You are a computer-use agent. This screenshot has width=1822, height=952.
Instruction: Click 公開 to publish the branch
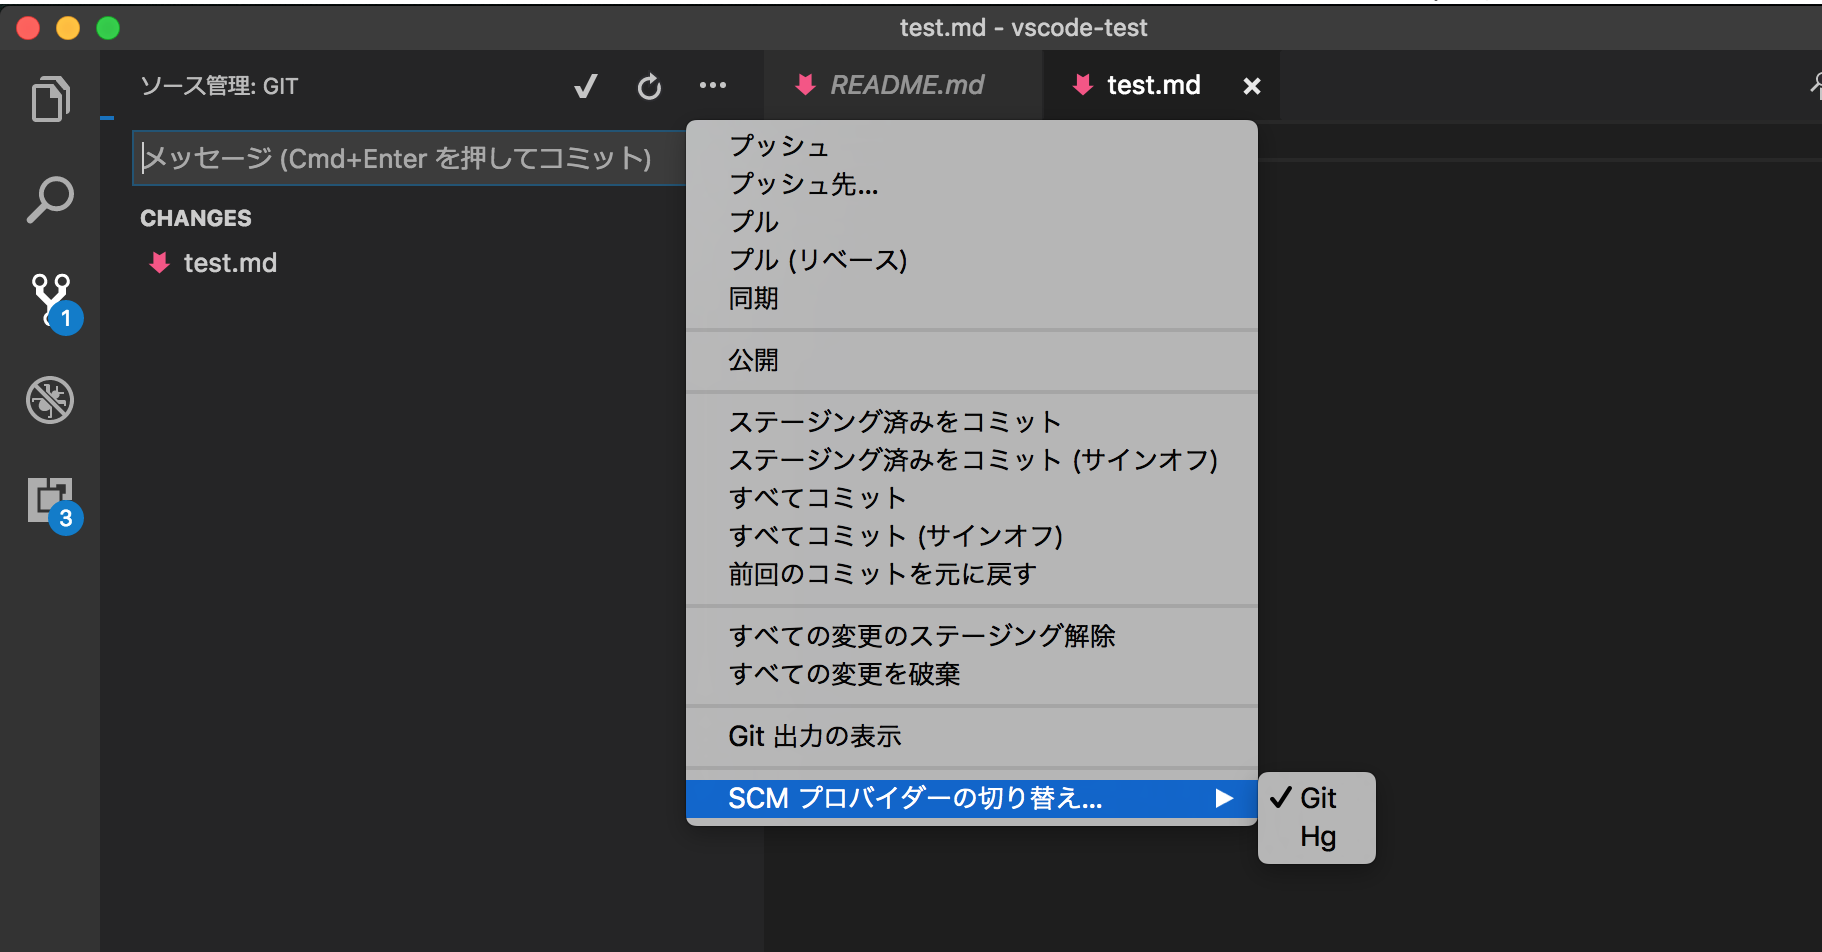coord(754,360)
